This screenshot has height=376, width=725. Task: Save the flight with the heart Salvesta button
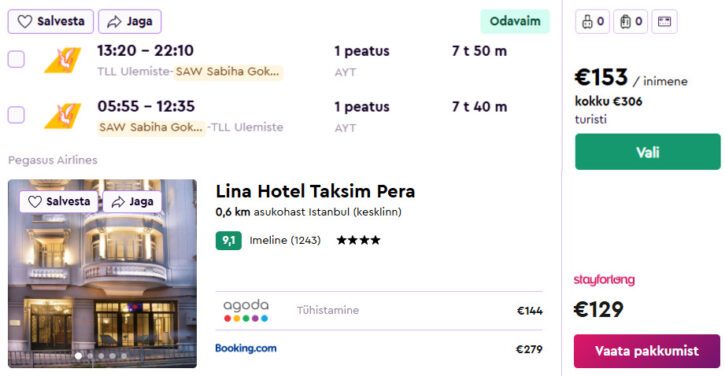tap(50, 21)
